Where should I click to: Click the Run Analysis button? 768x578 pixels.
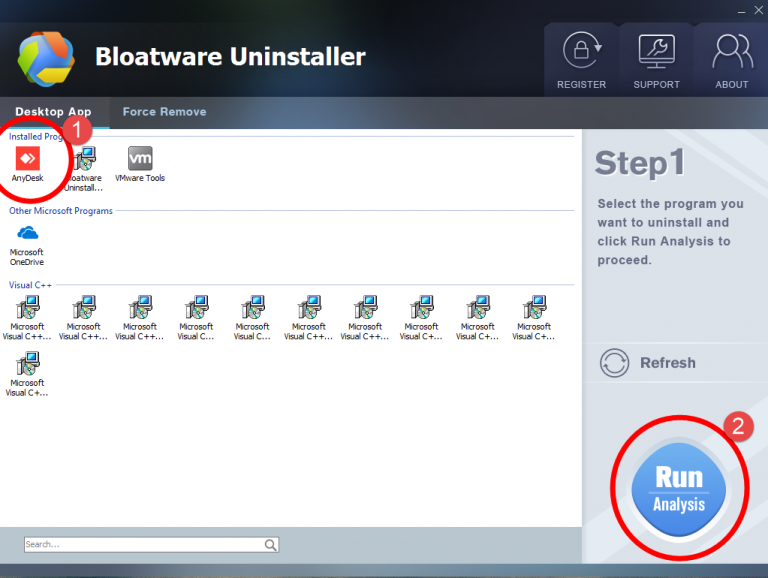(679, 489)
